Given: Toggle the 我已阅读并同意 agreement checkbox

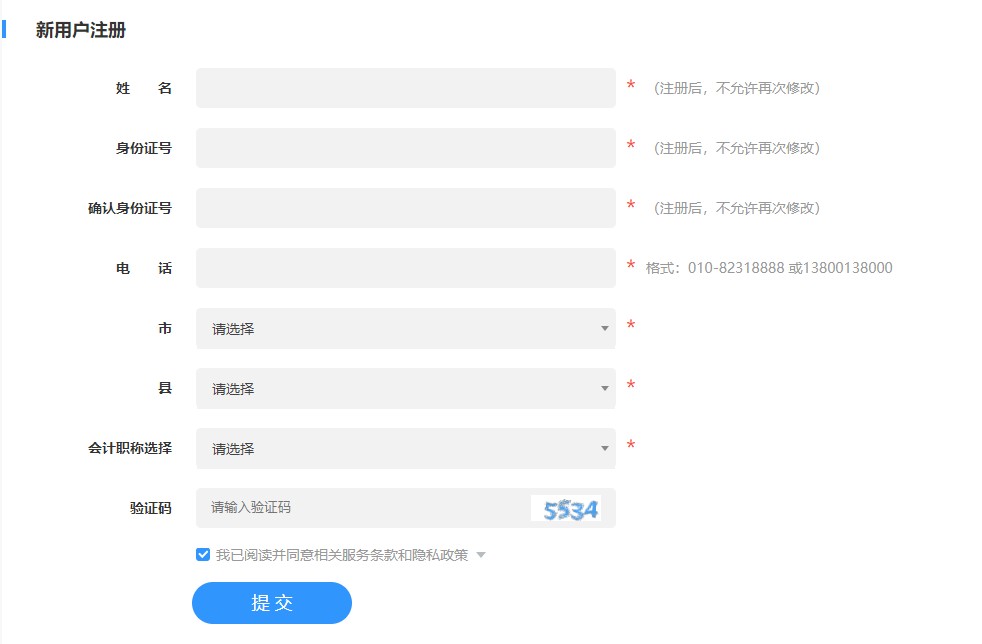Looking at the screenshot, I should coord(203,554).
